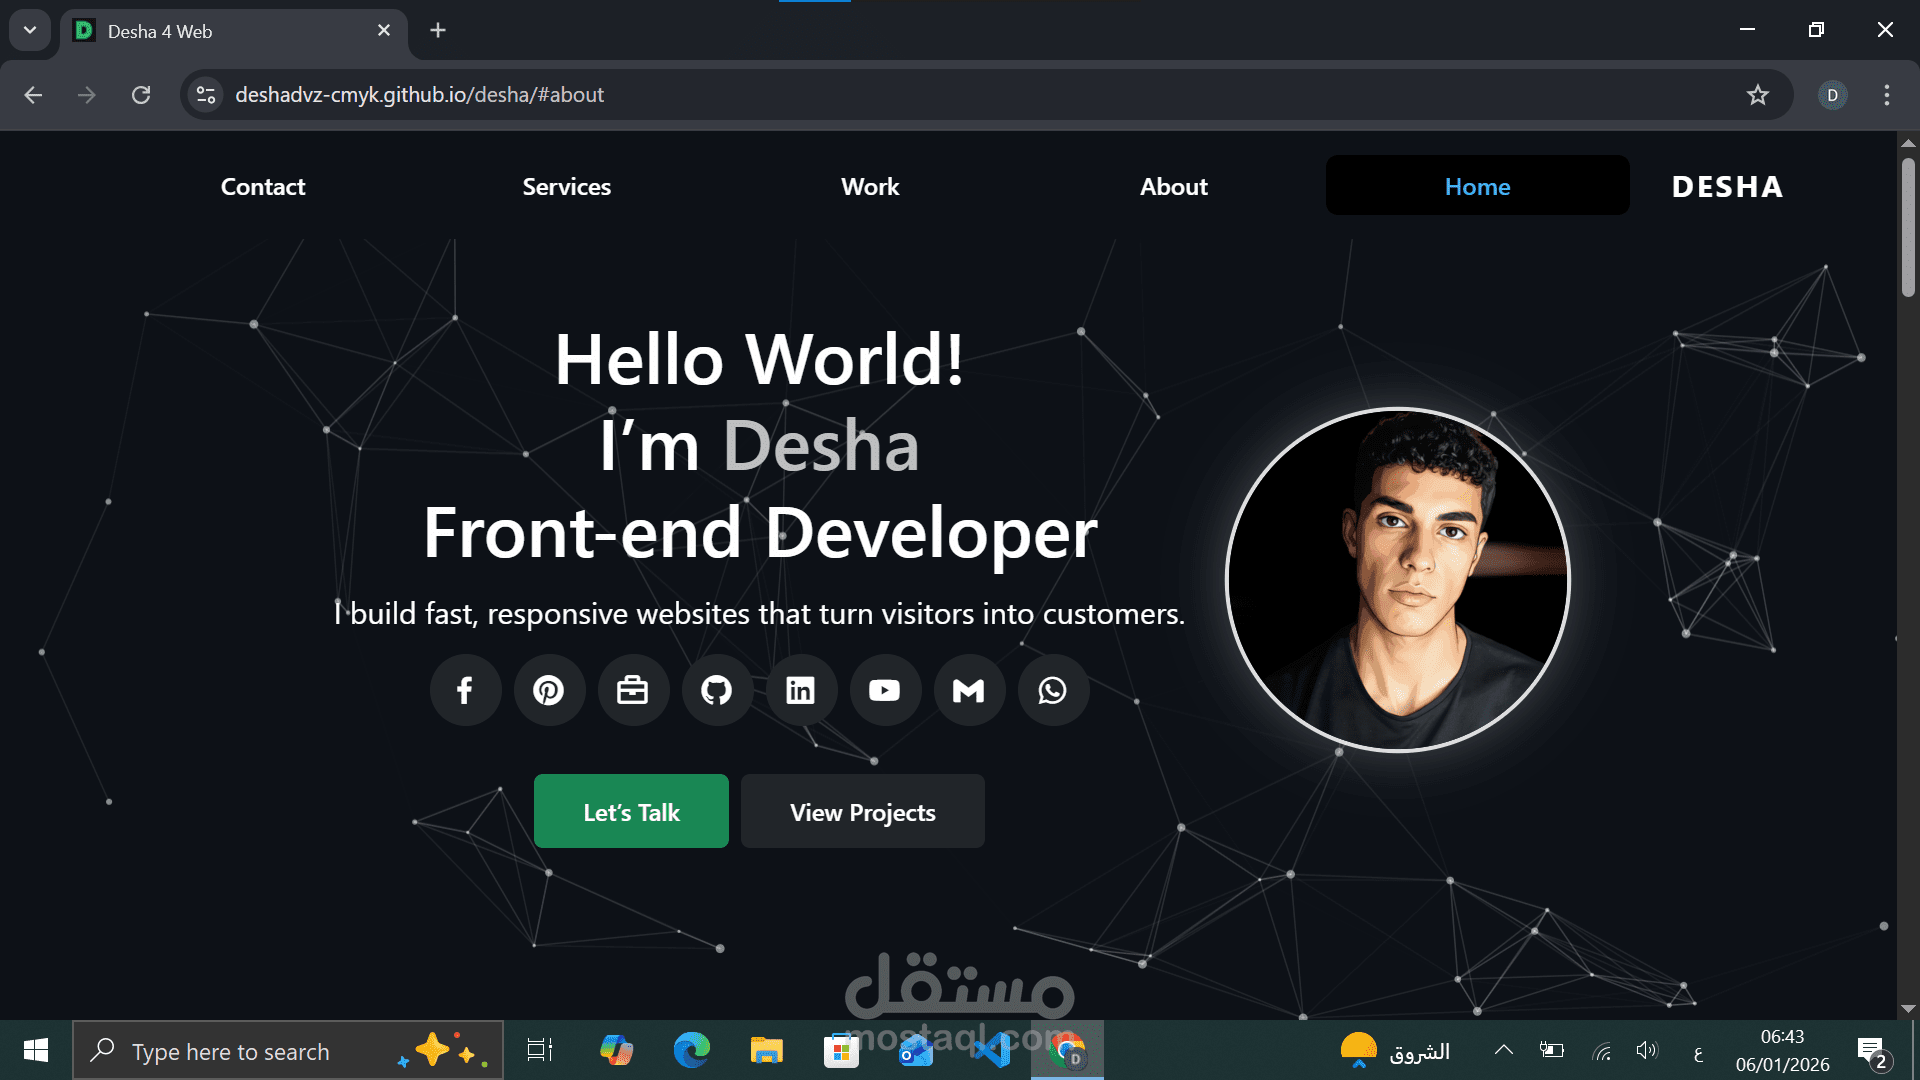The width and height of the screenshot is (1920, 1080).
Task: Open the Pinterest social icon
Action: click(x=549, y=690)
